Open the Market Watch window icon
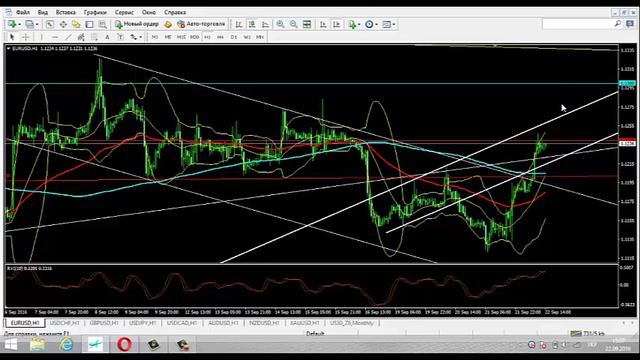Screen dimensions: 640x360 tap(50, 24)
